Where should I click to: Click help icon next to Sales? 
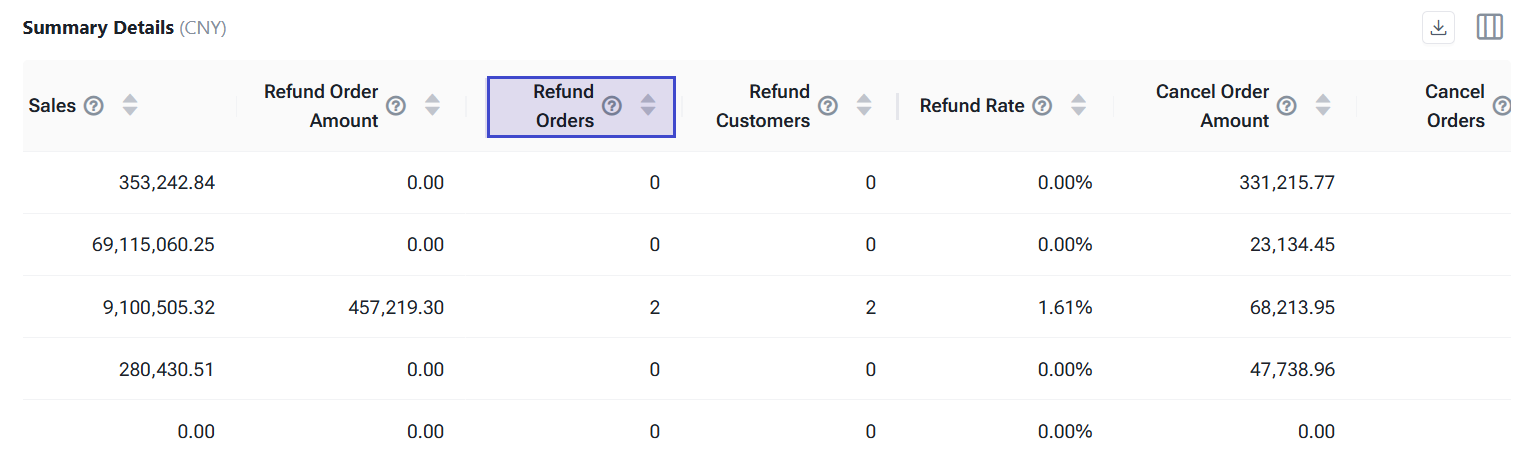click(94, 106)
